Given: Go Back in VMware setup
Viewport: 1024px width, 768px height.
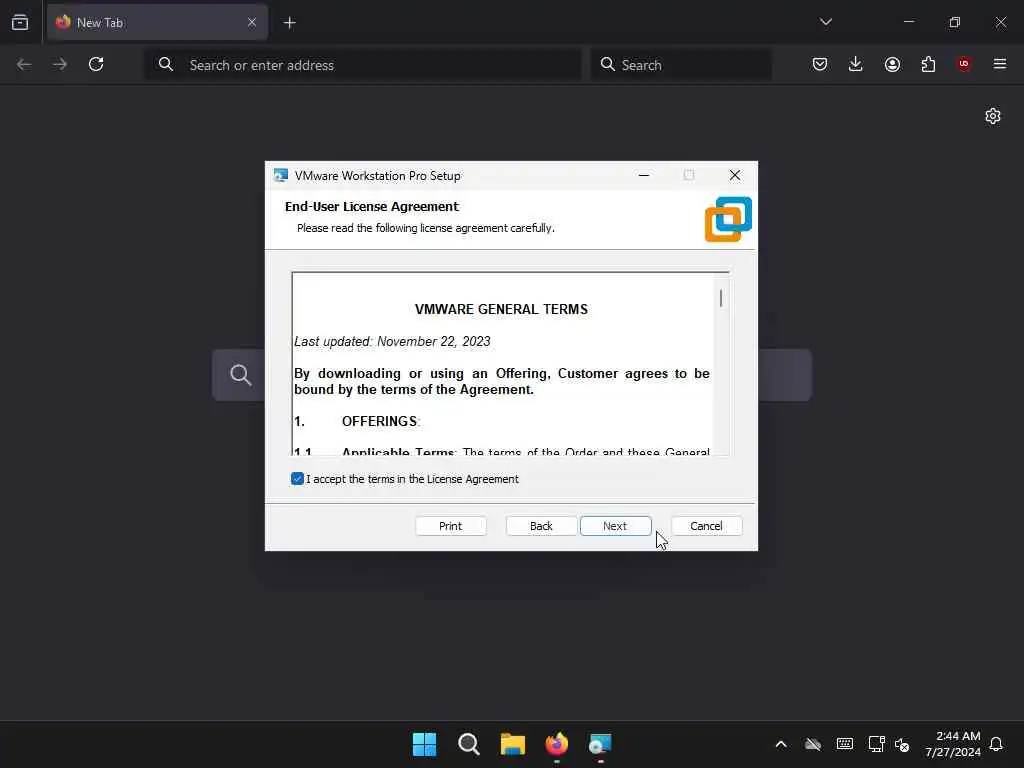Looking at the screenshot, I should 541,526.
